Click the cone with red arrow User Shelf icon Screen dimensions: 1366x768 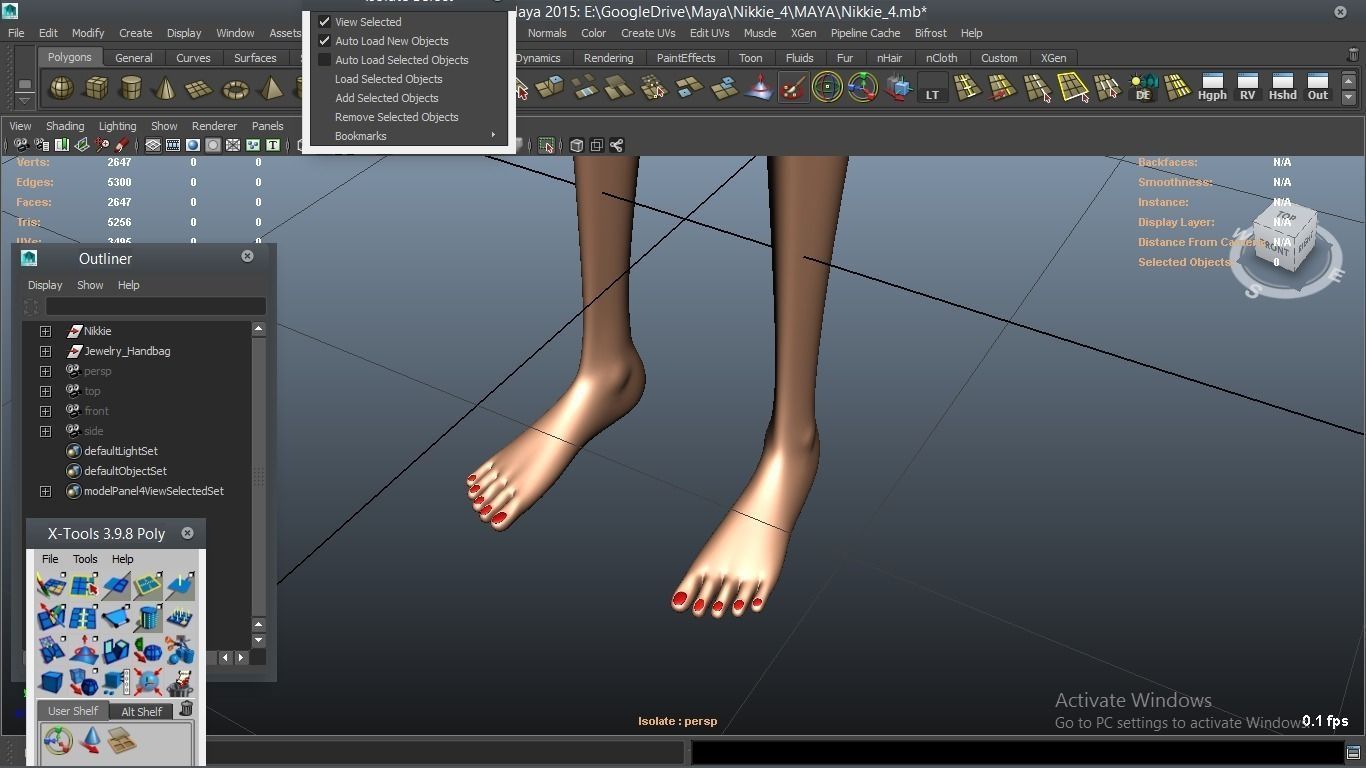90,741
